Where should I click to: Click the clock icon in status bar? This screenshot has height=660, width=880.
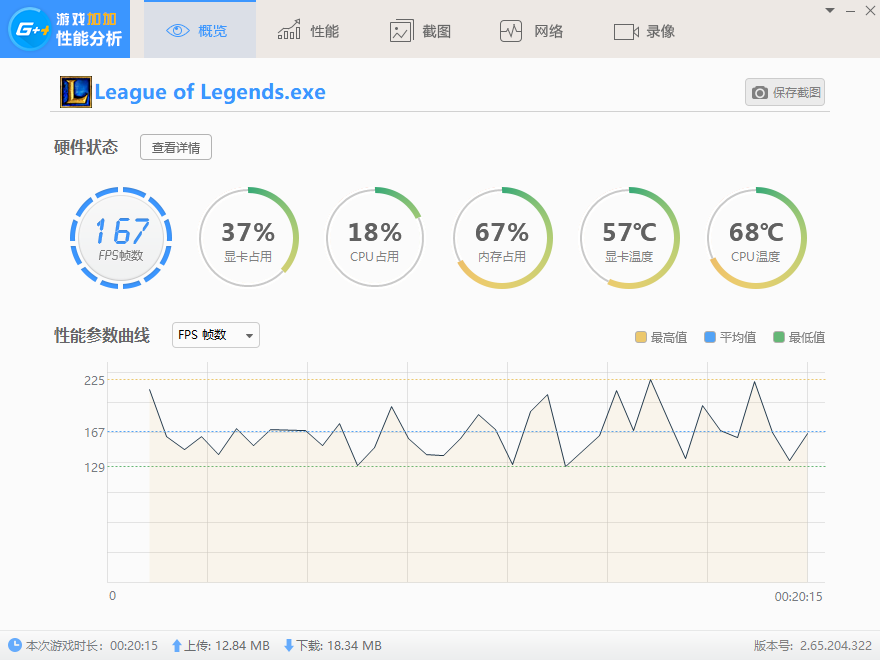tap(15, 645)
